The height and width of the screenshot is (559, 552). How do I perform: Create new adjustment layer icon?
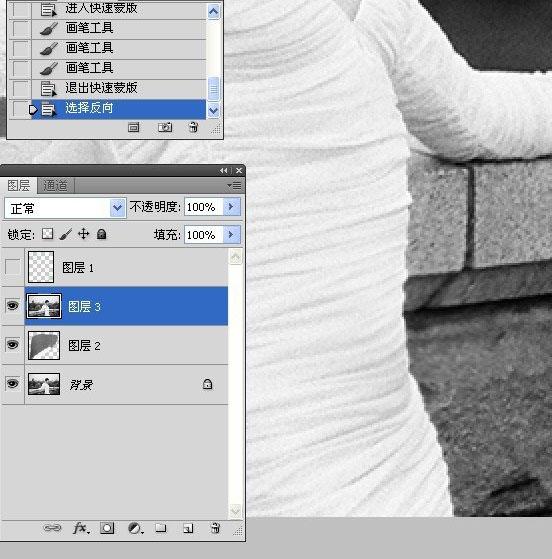(x=135, y=528)
